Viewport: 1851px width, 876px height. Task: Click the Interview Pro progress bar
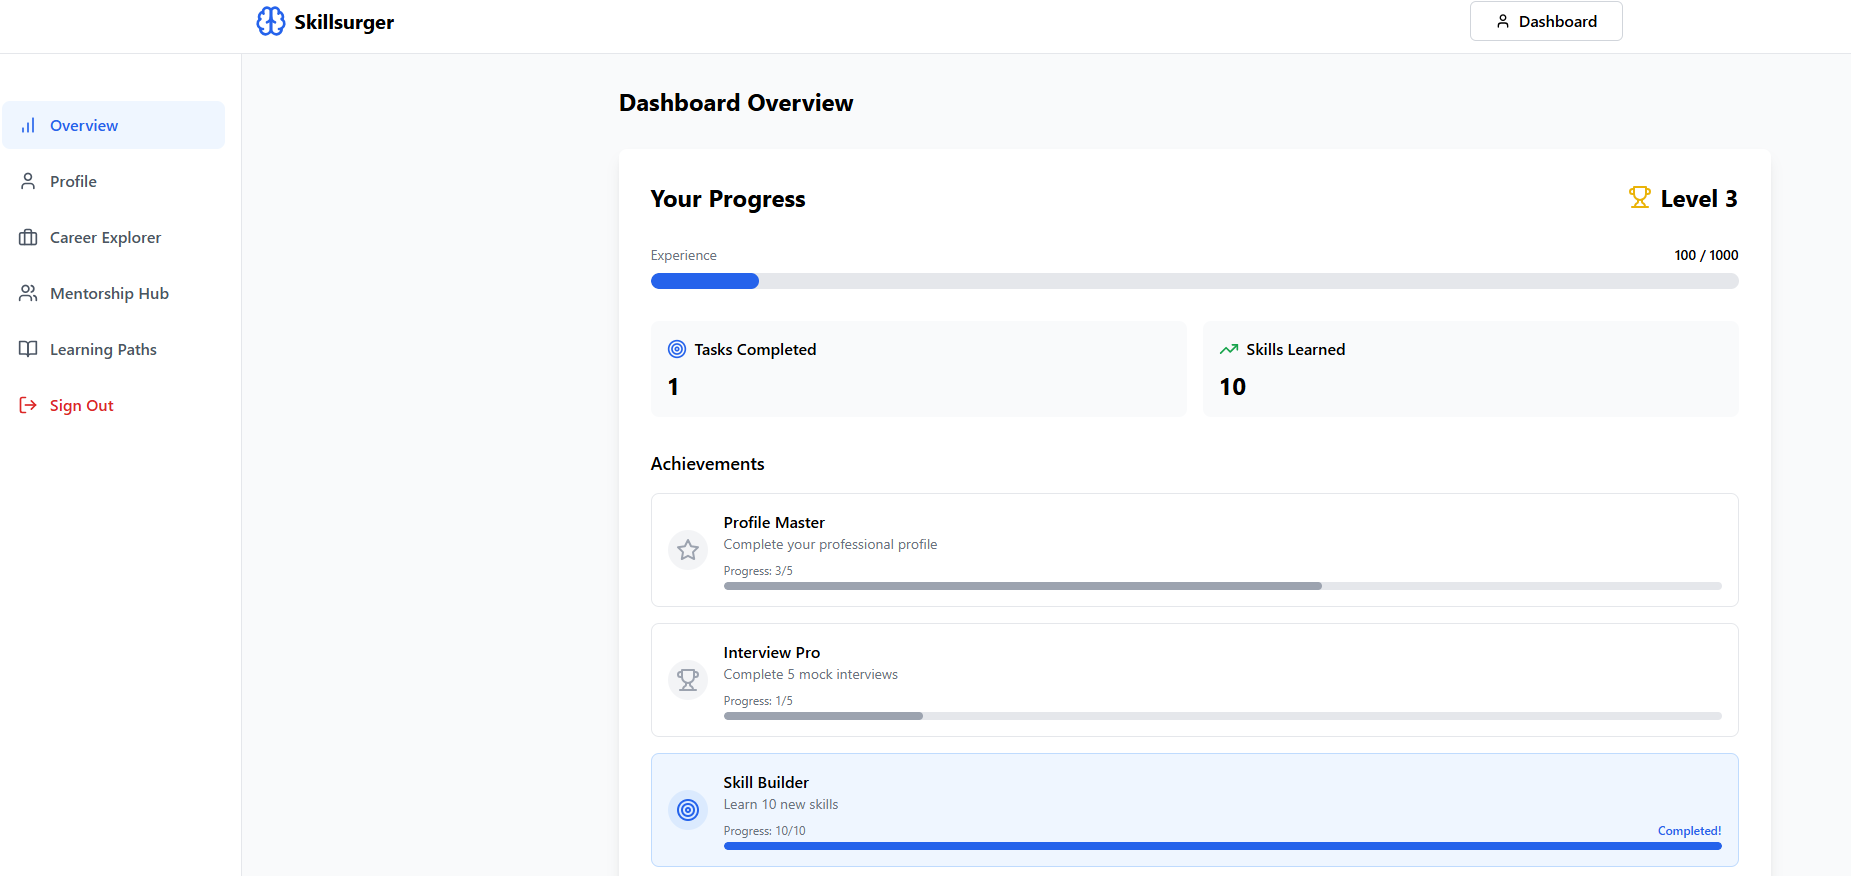pyautogui.click(x=1222, y=716)
